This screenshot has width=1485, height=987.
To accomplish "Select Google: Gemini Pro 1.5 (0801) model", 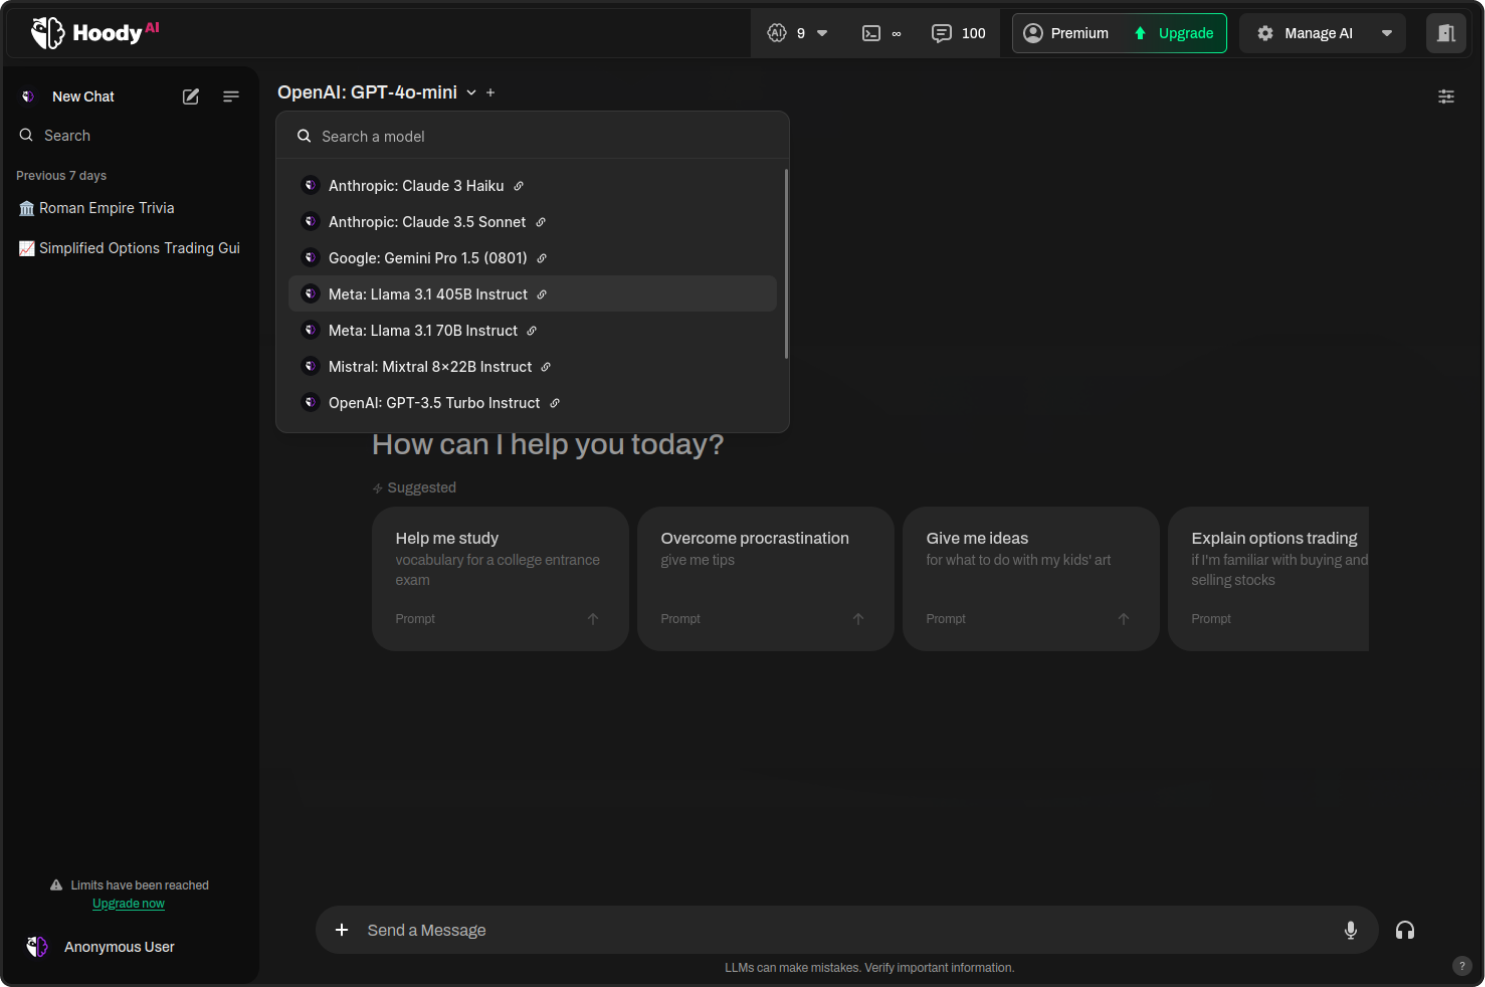I will [x=532, y=258].
